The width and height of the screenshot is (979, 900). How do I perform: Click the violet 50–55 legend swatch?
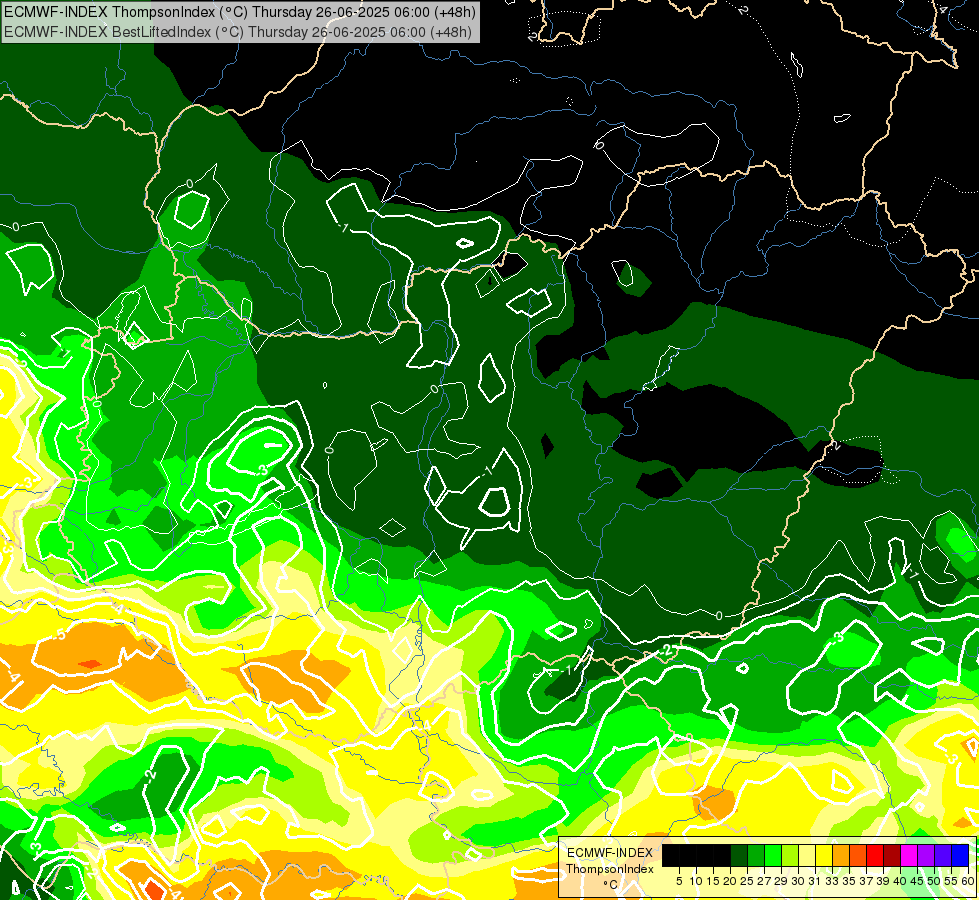[x=943, y=855]
